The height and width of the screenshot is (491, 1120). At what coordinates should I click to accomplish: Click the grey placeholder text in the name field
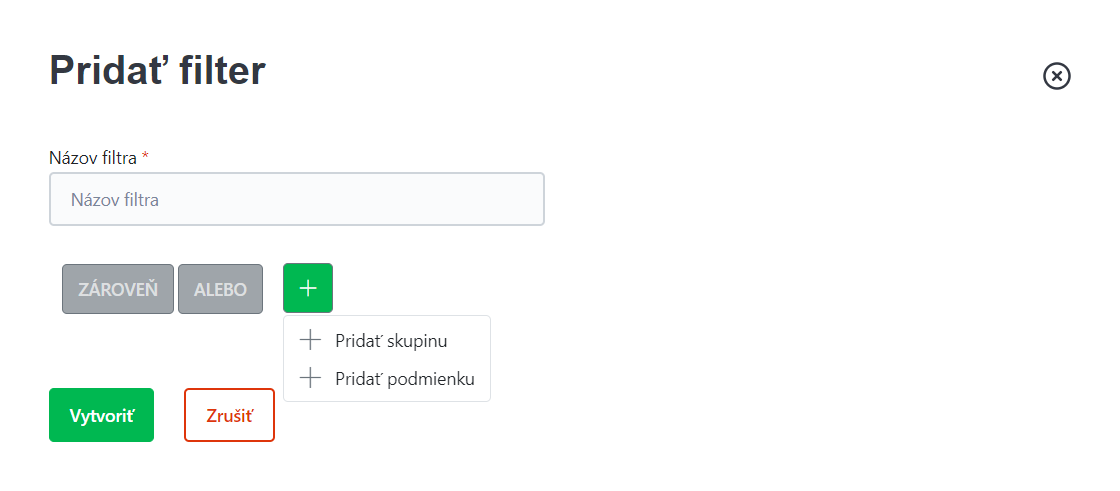click(x=115, y=200)
